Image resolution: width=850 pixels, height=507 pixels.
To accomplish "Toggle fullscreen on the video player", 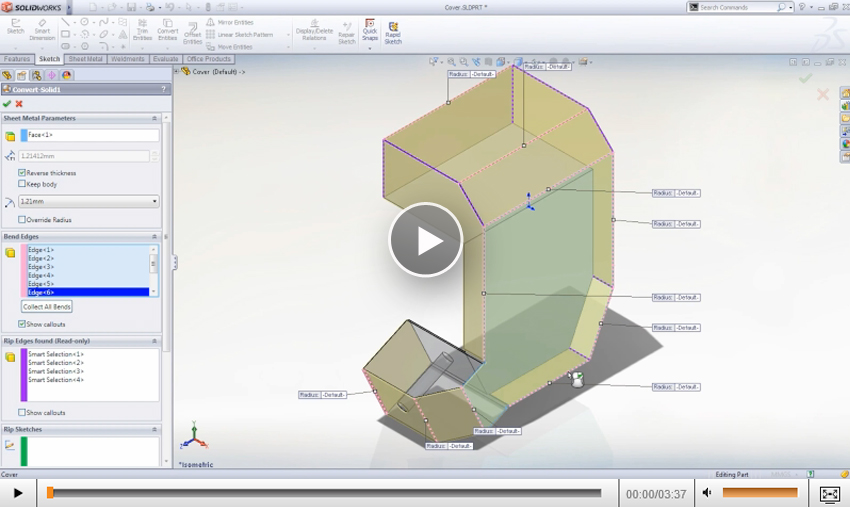I will pos(829,493).
